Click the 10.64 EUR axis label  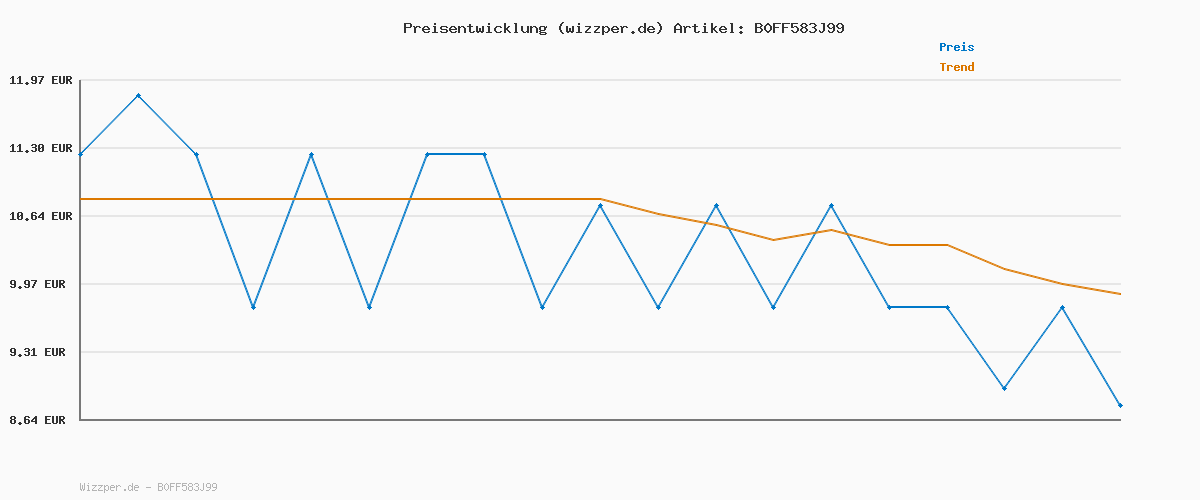pyautogui.click(x=40, y=216)
